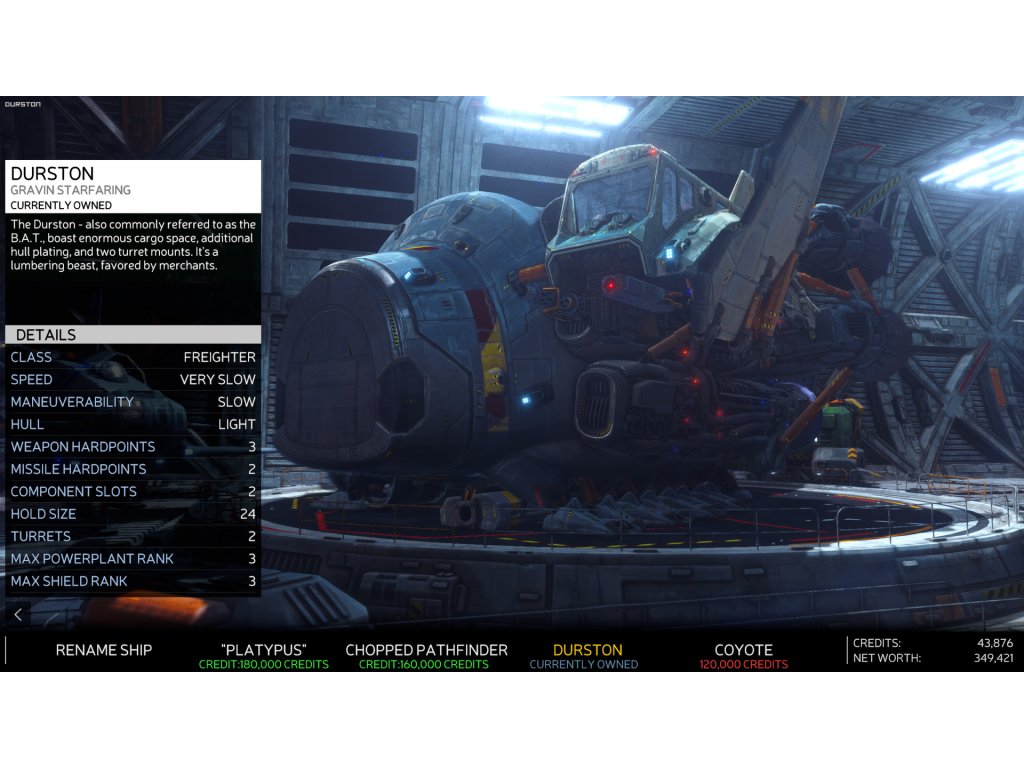Select the Weapon Hardpoints row
Image resolution: width=1024 pixels, height=768 pixels.
coord(133,447)
